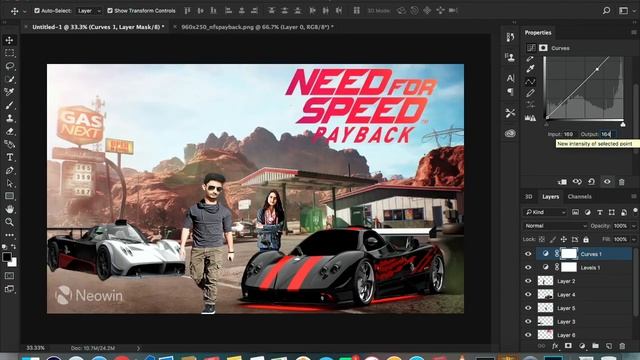Select the Curves 1 layer mask thumbnail
The image size is (640, 360).
point(569,254)
